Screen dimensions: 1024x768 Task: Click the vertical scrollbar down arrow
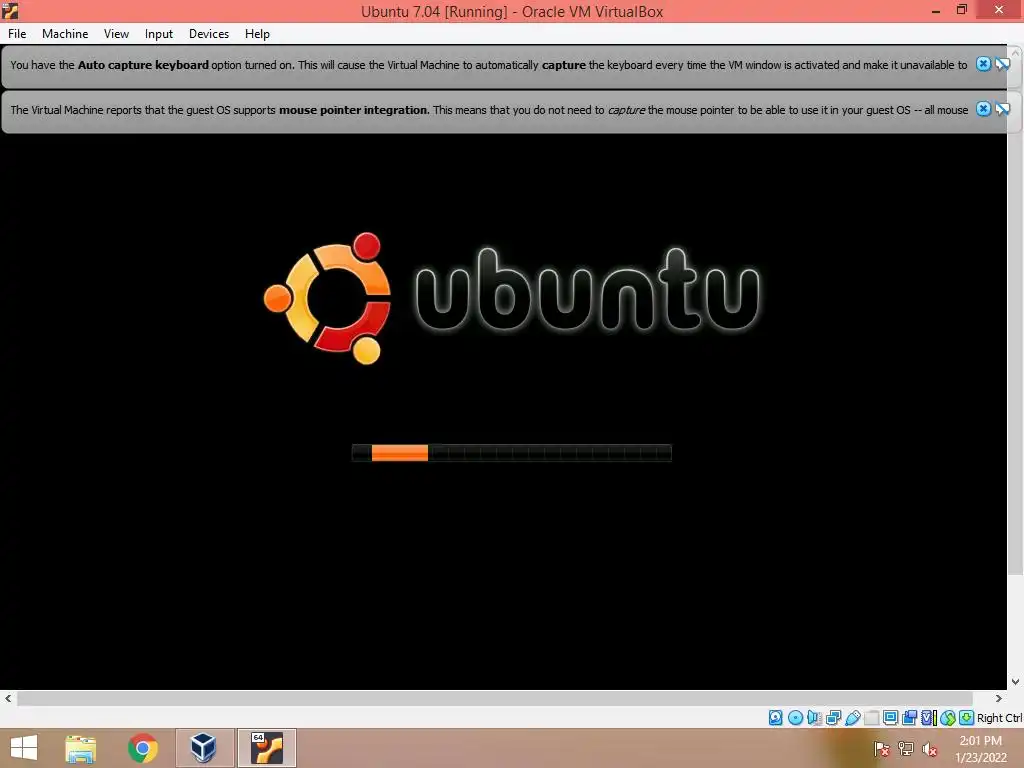1016,682
